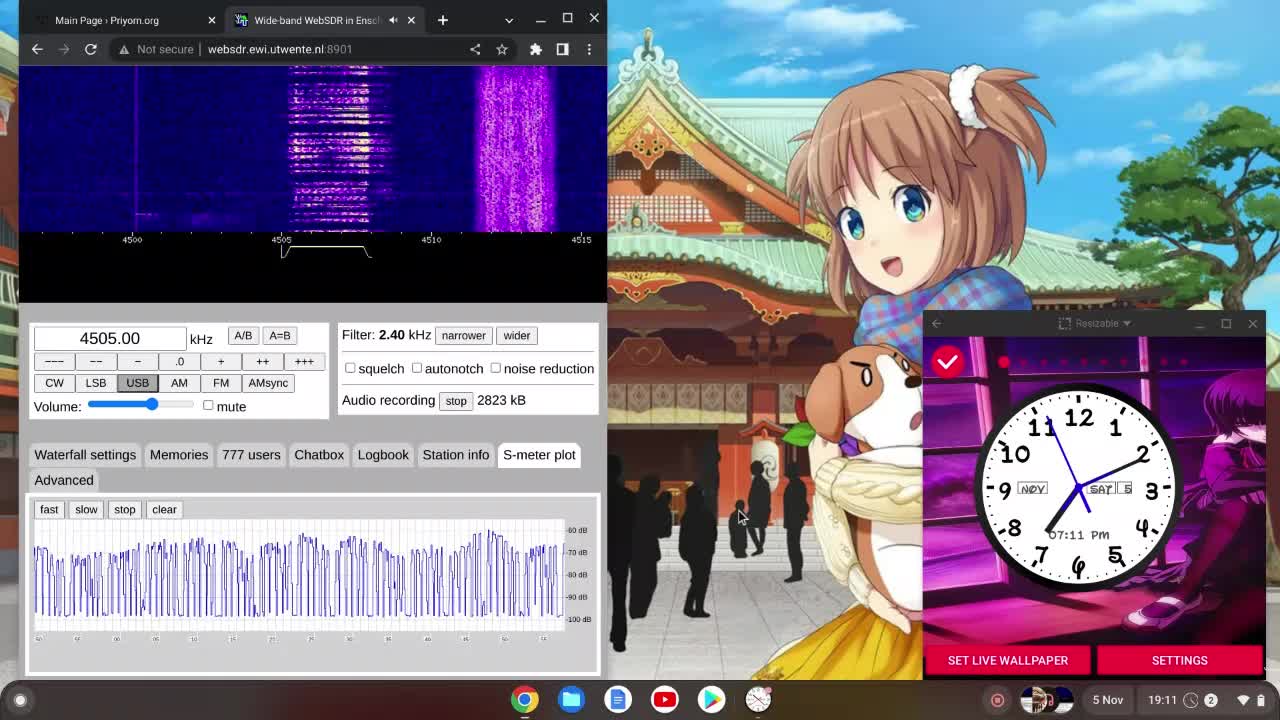Switch to the Memories tab
1280x720 pixels.
[x=179, y=455]
